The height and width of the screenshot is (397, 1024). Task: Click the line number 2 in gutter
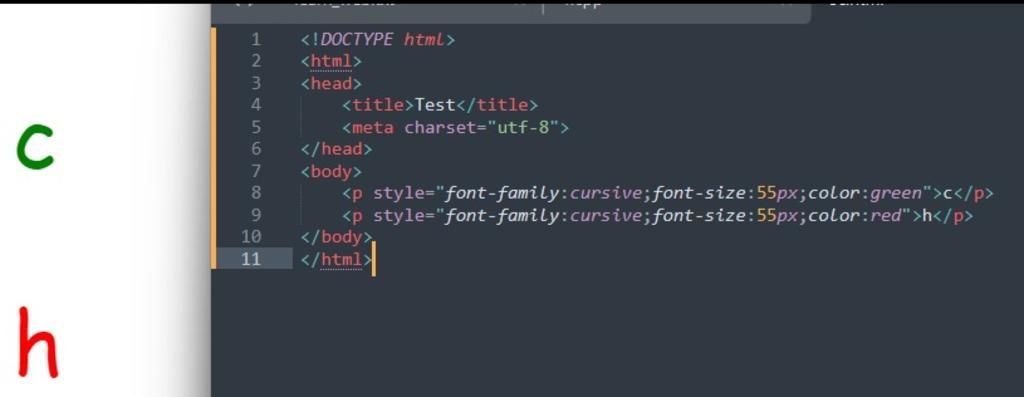255,61
